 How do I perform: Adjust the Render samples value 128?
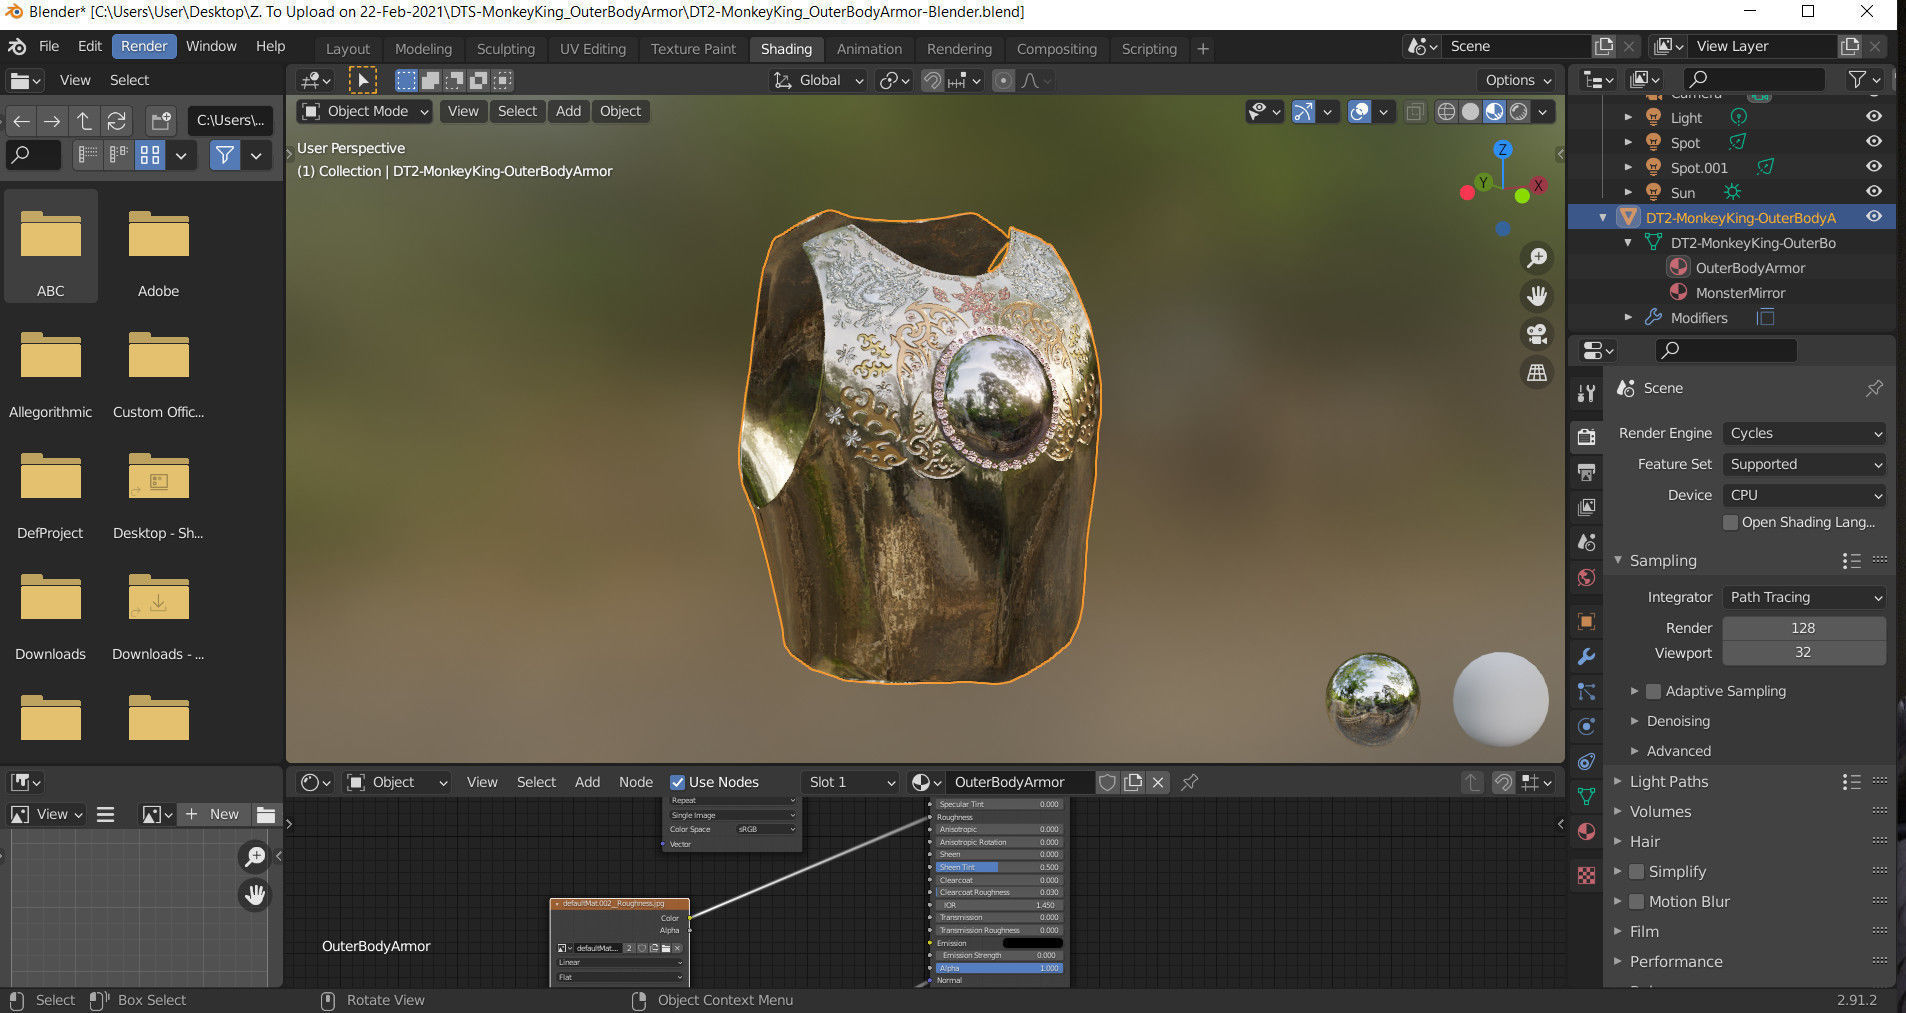pyautogui.click(x=1804, y=628)
